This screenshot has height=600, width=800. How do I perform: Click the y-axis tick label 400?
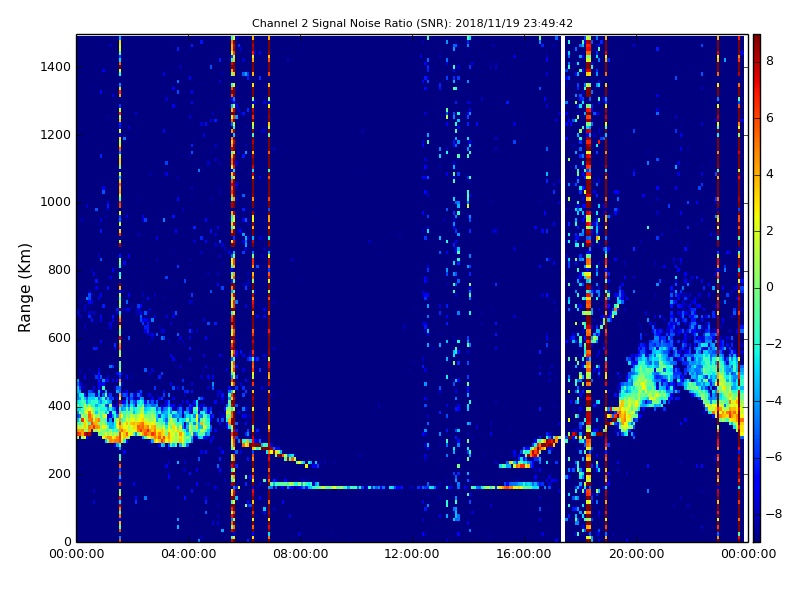[x=59, y=406]
